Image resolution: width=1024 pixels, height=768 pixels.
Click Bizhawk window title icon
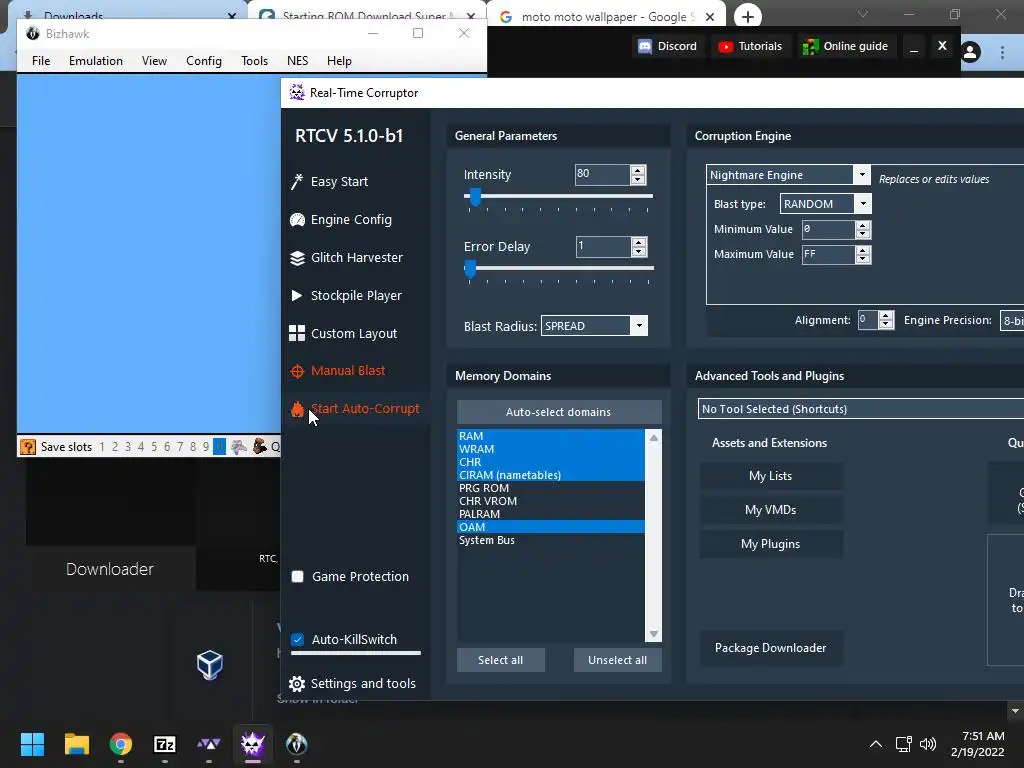[x=33, y=33]
